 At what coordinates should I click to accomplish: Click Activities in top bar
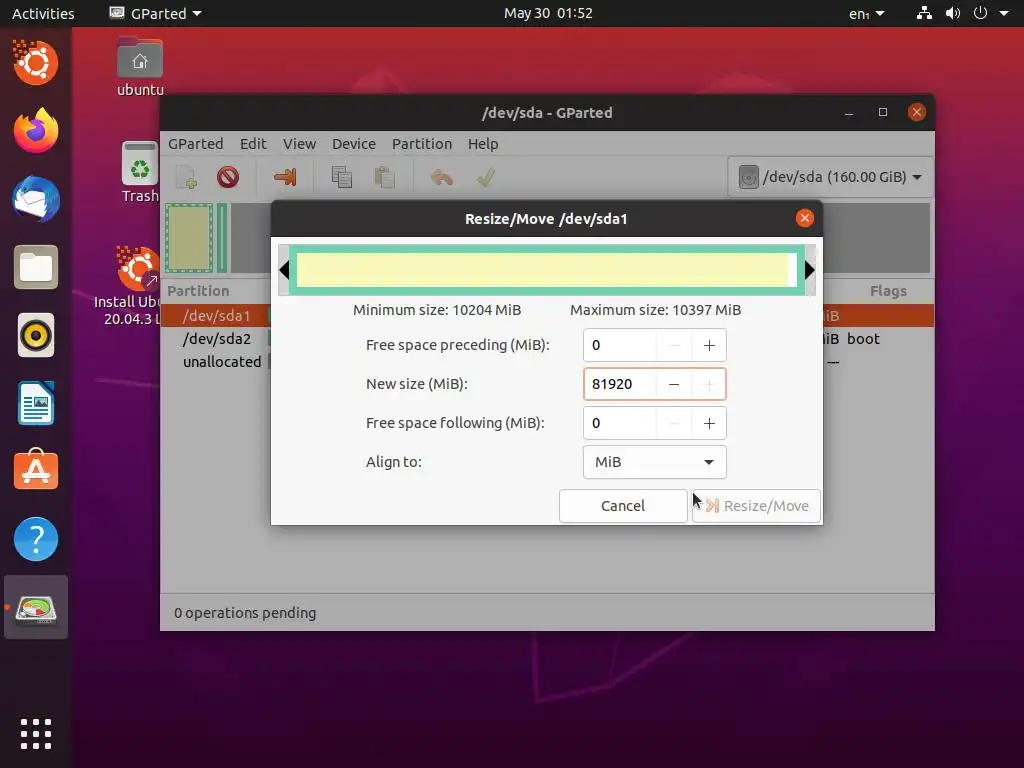click(43, 13)
